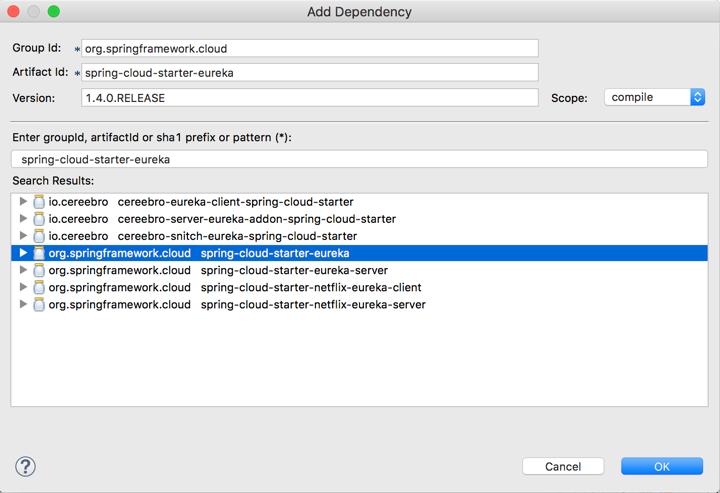Focus the search pattern input box

[360, 159]
